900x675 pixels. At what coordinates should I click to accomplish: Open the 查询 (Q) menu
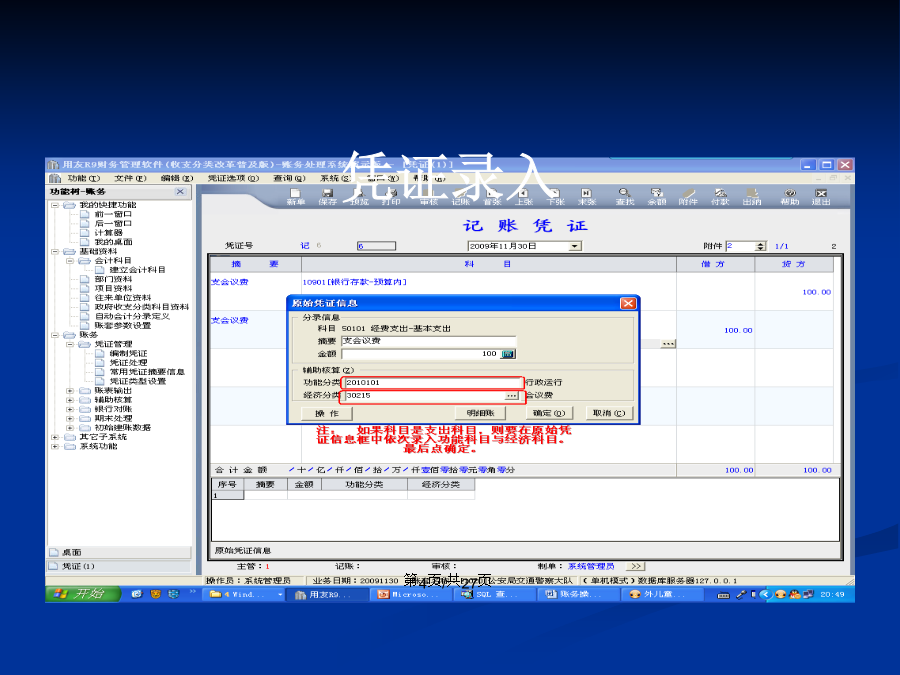tap(289, 179)
